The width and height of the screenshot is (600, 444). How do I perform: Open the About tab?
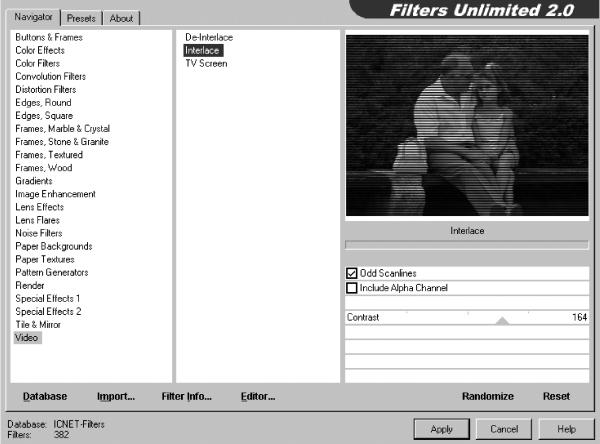[121, 18]
